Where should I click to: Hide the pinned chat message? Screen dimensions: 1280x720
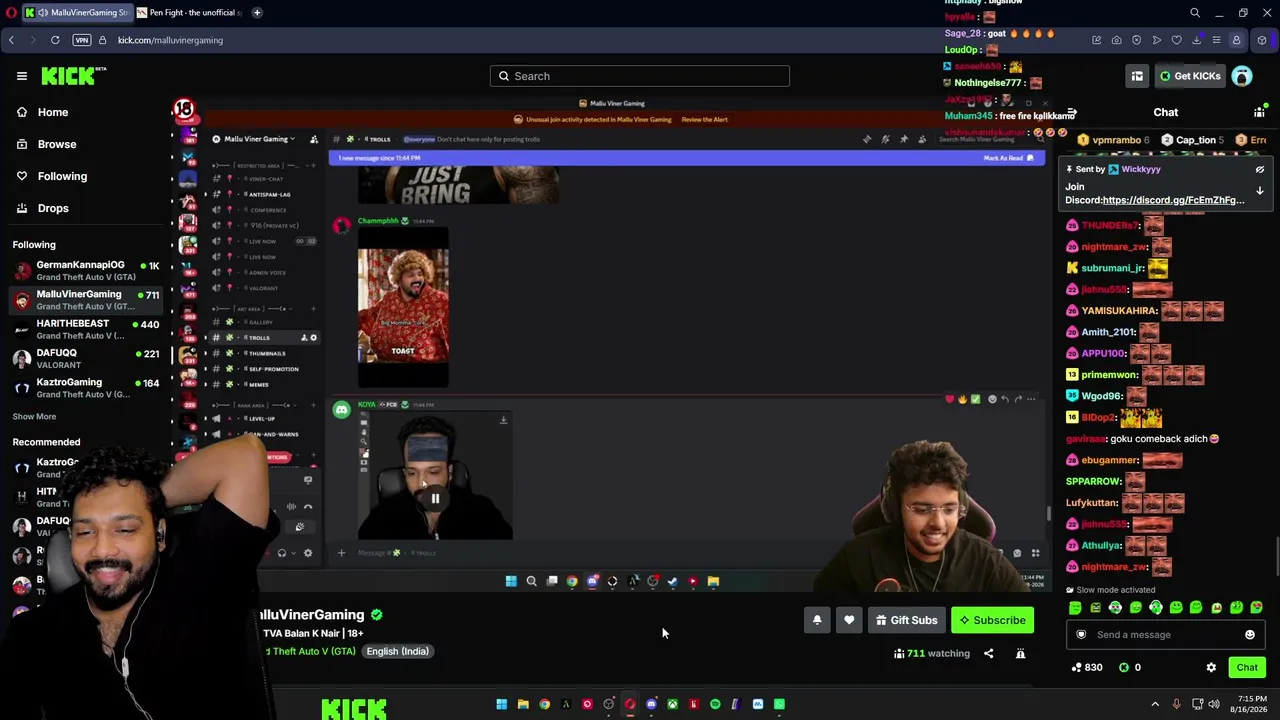[1260, 169]
